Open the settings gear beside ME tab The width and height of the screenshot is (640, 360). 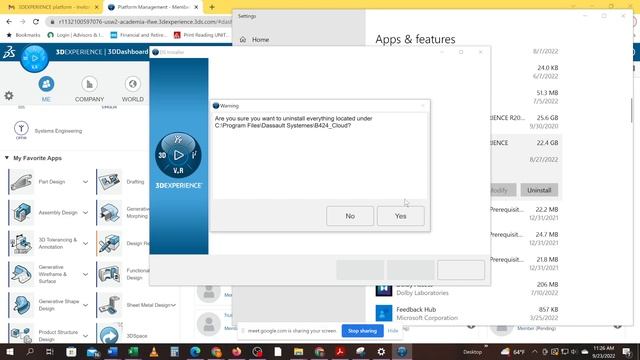point(9,96)
